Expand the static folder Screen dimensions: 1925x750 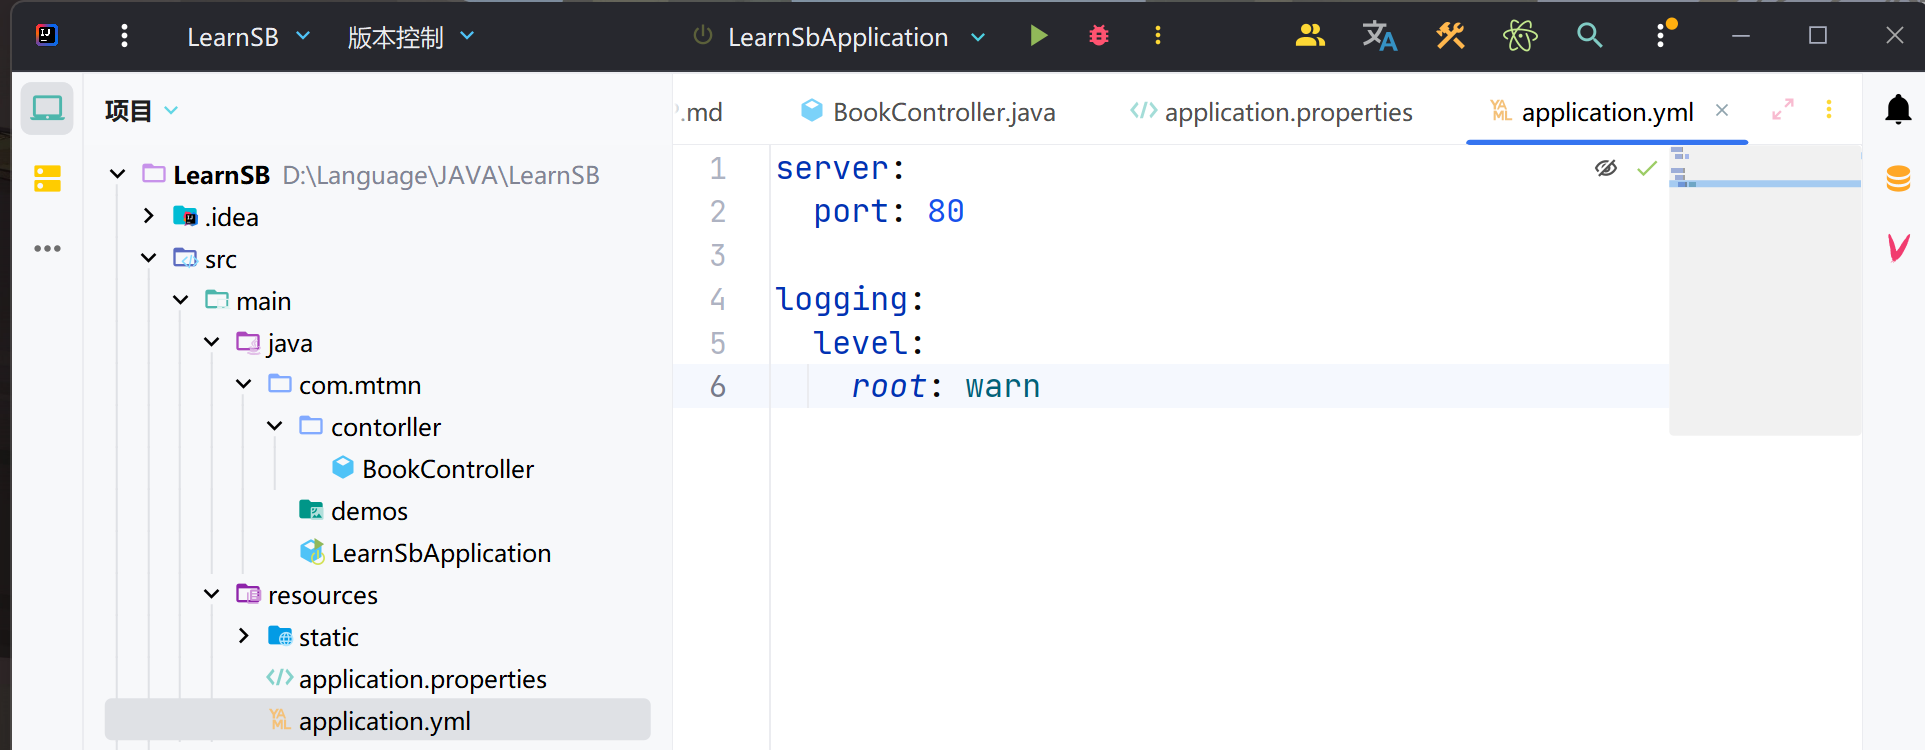(x=244, y=636)
